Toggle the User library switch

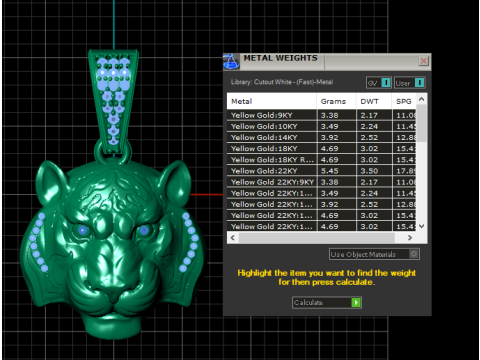point(410,83)
